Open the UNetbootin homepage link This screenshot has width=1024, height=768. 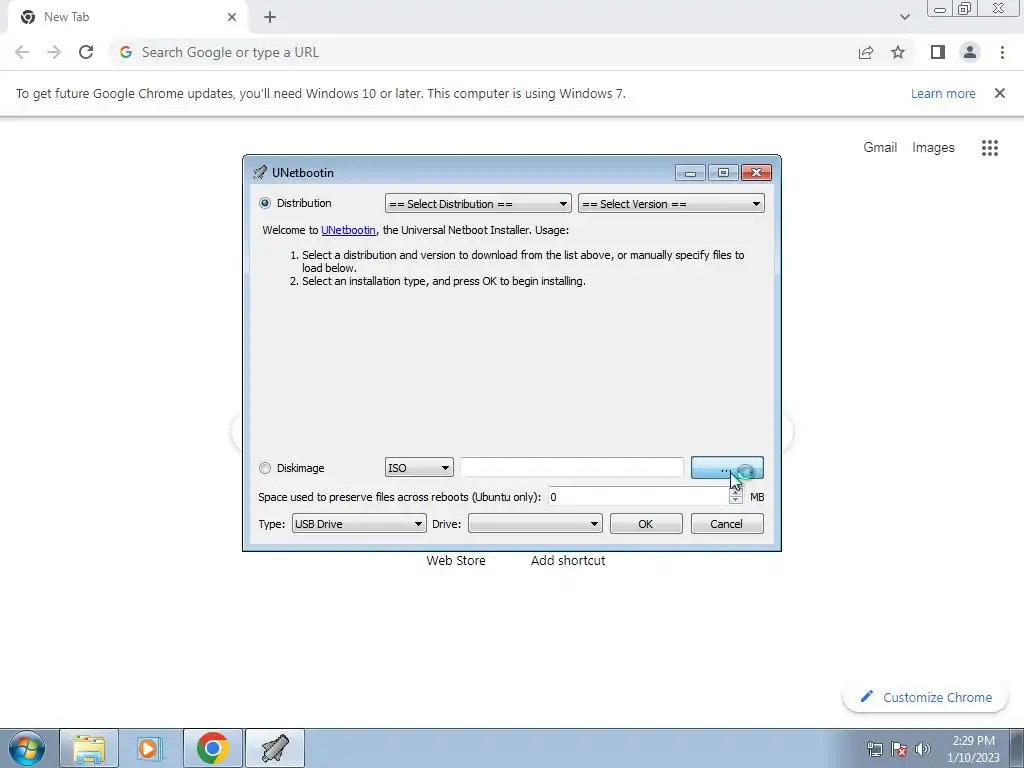tap(348, 230)
